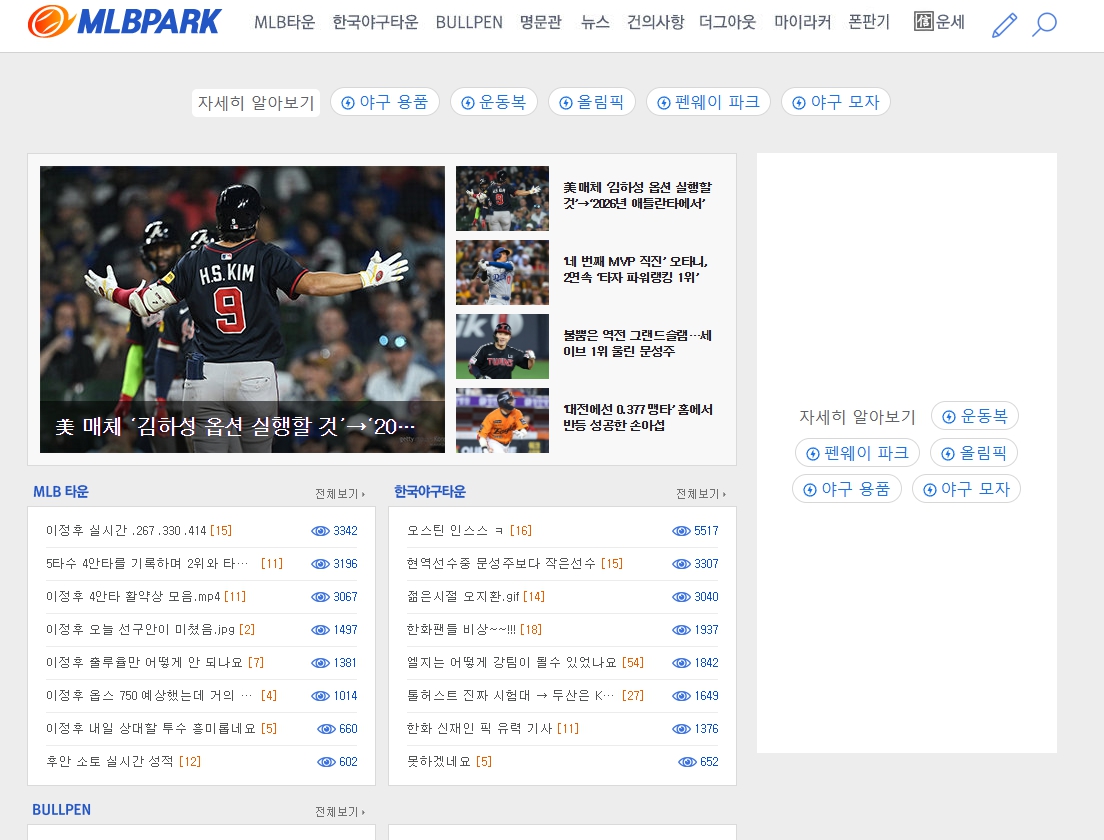This screenshot has width=1104, height=840.
Task: Click eye icon beside 5517 views
Action: (681, 531)
